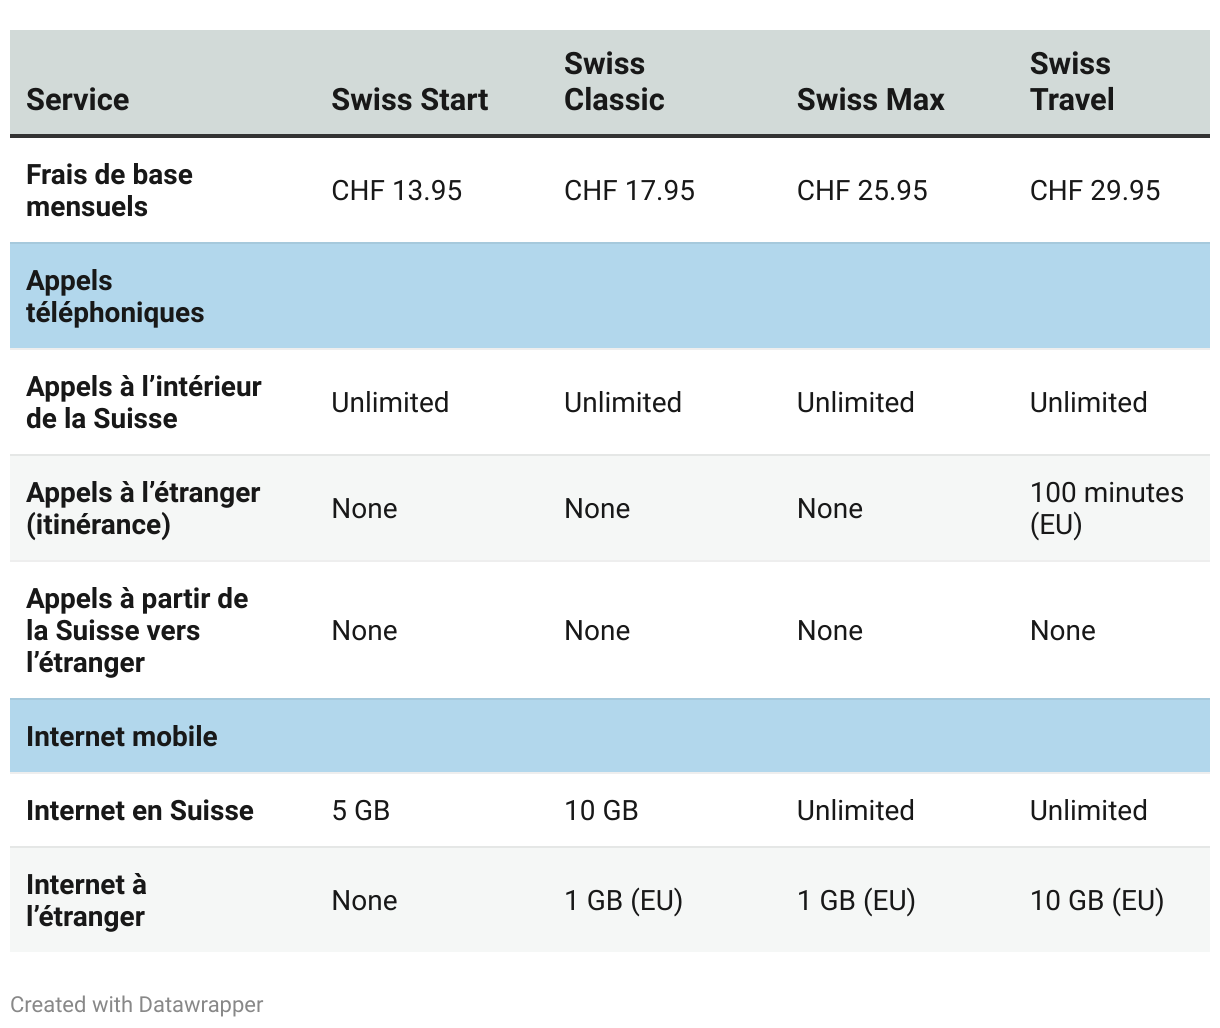Click the "Internet à l'étranger" row label
The image size is (1220, 1028).
coord(86,900)
